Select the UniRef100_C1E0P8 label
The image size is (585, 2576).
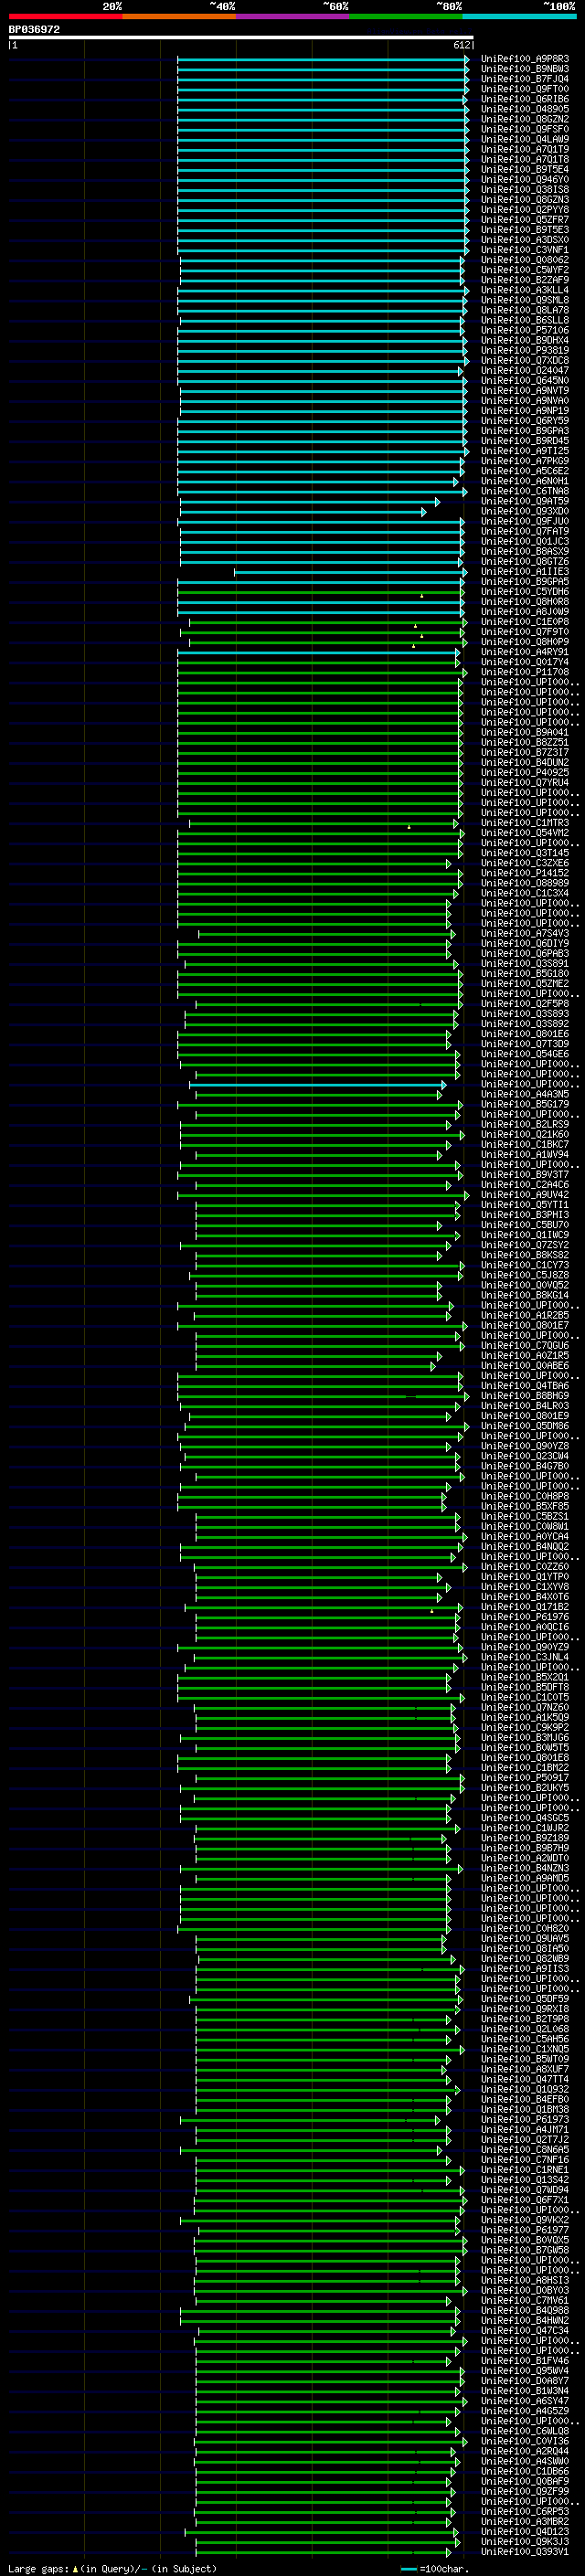click(x=524, y=622)
